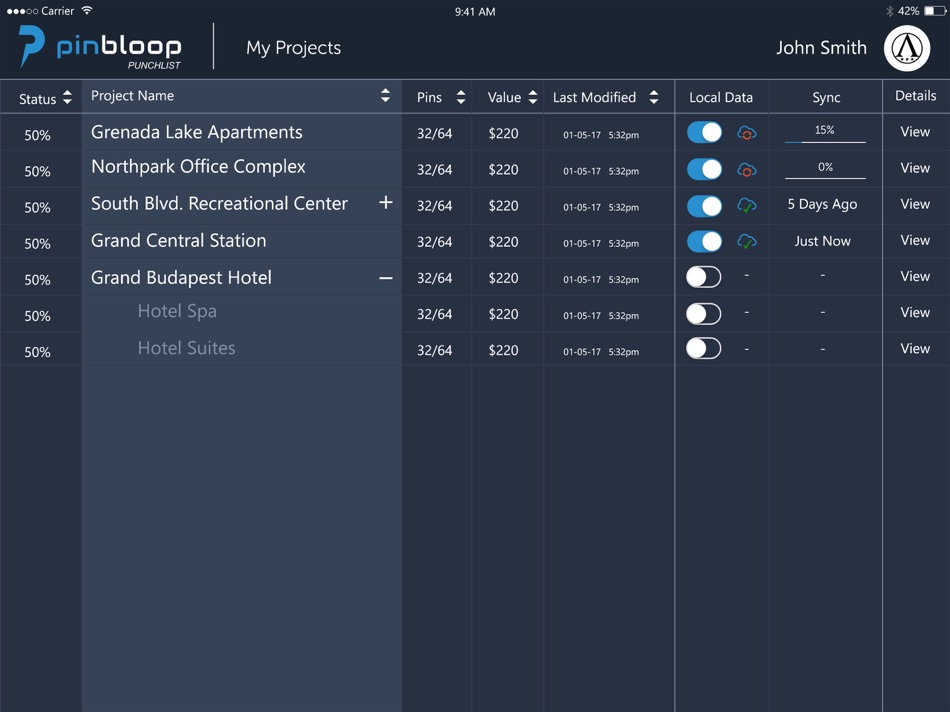View details for Grand Central Station
950x712 pixels.
[x=915, y=241]
